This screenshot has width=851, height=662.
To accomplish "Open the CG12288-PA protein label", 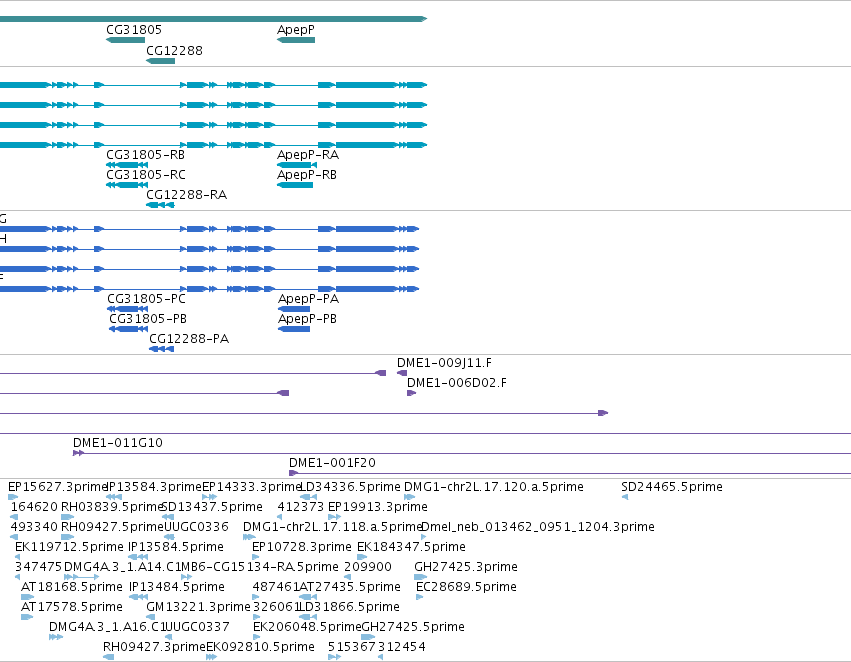I will pos(189,339).
